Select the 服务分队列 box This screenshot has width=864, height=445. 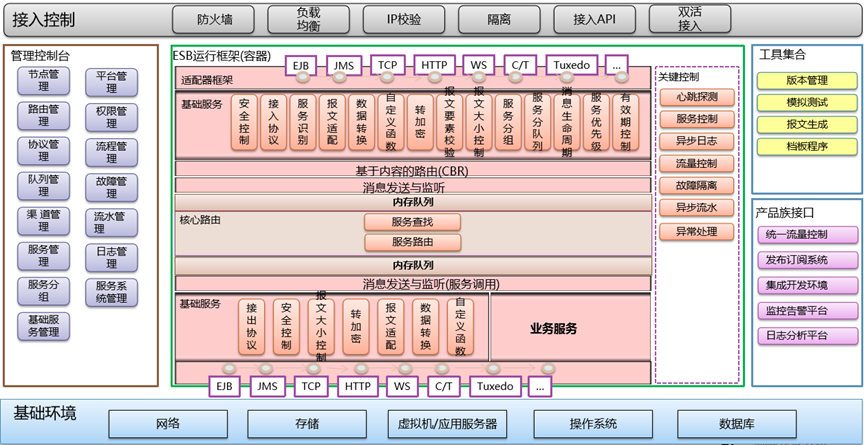coord(537,122)
